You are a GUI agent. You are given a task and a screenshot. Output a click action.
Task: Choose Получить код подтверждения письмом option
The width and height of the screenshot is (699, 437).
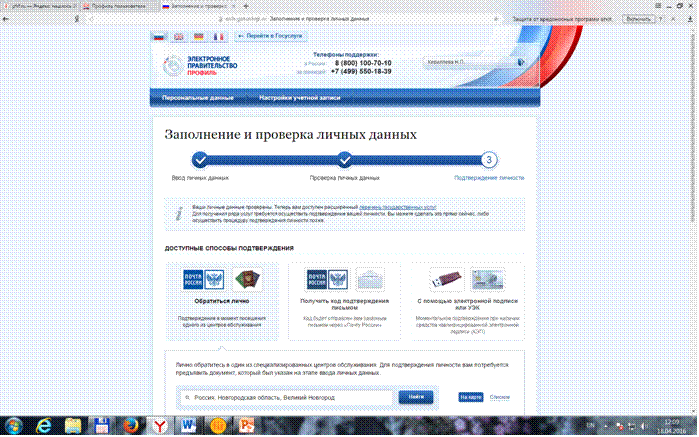(x=343, y=300)
